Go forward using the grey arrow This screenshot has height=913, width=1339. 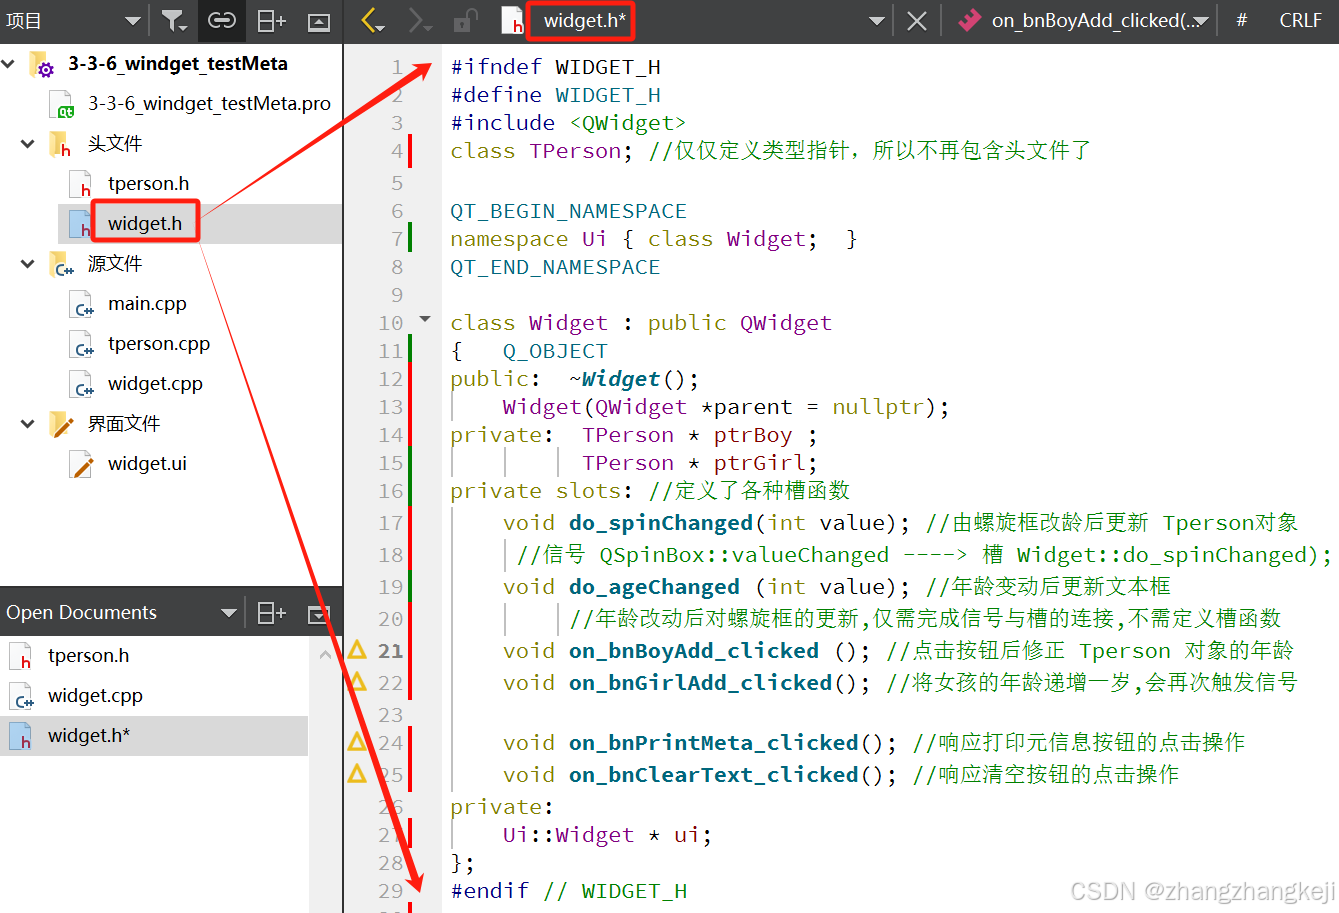coord(420,21)
